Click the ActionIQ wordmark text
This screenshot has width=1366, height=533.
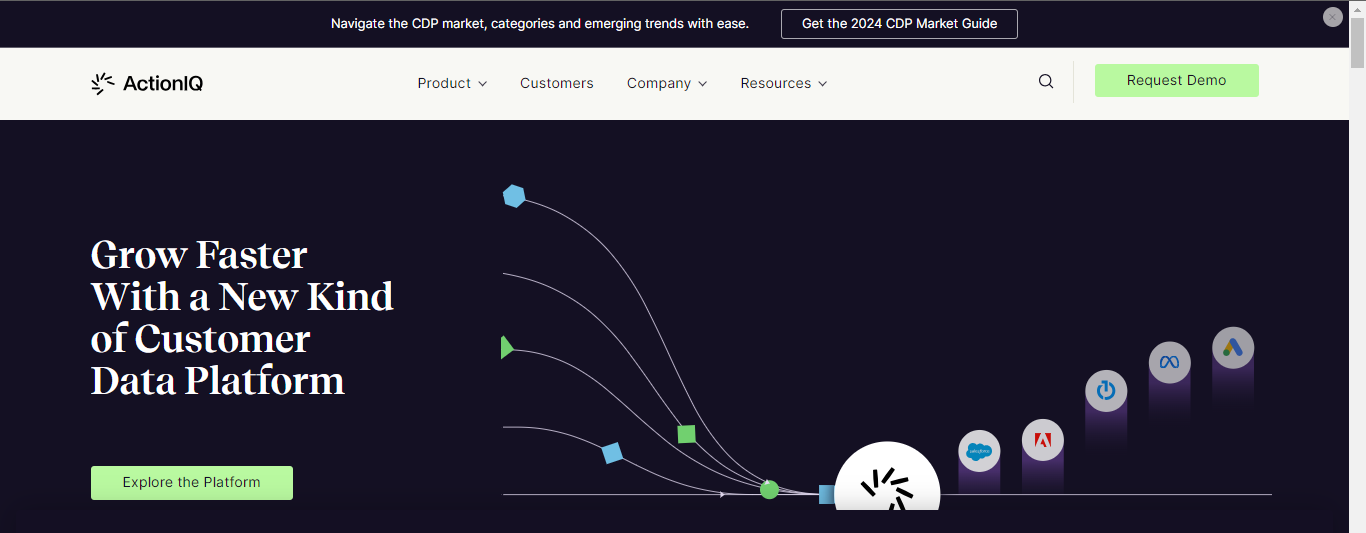163,84
